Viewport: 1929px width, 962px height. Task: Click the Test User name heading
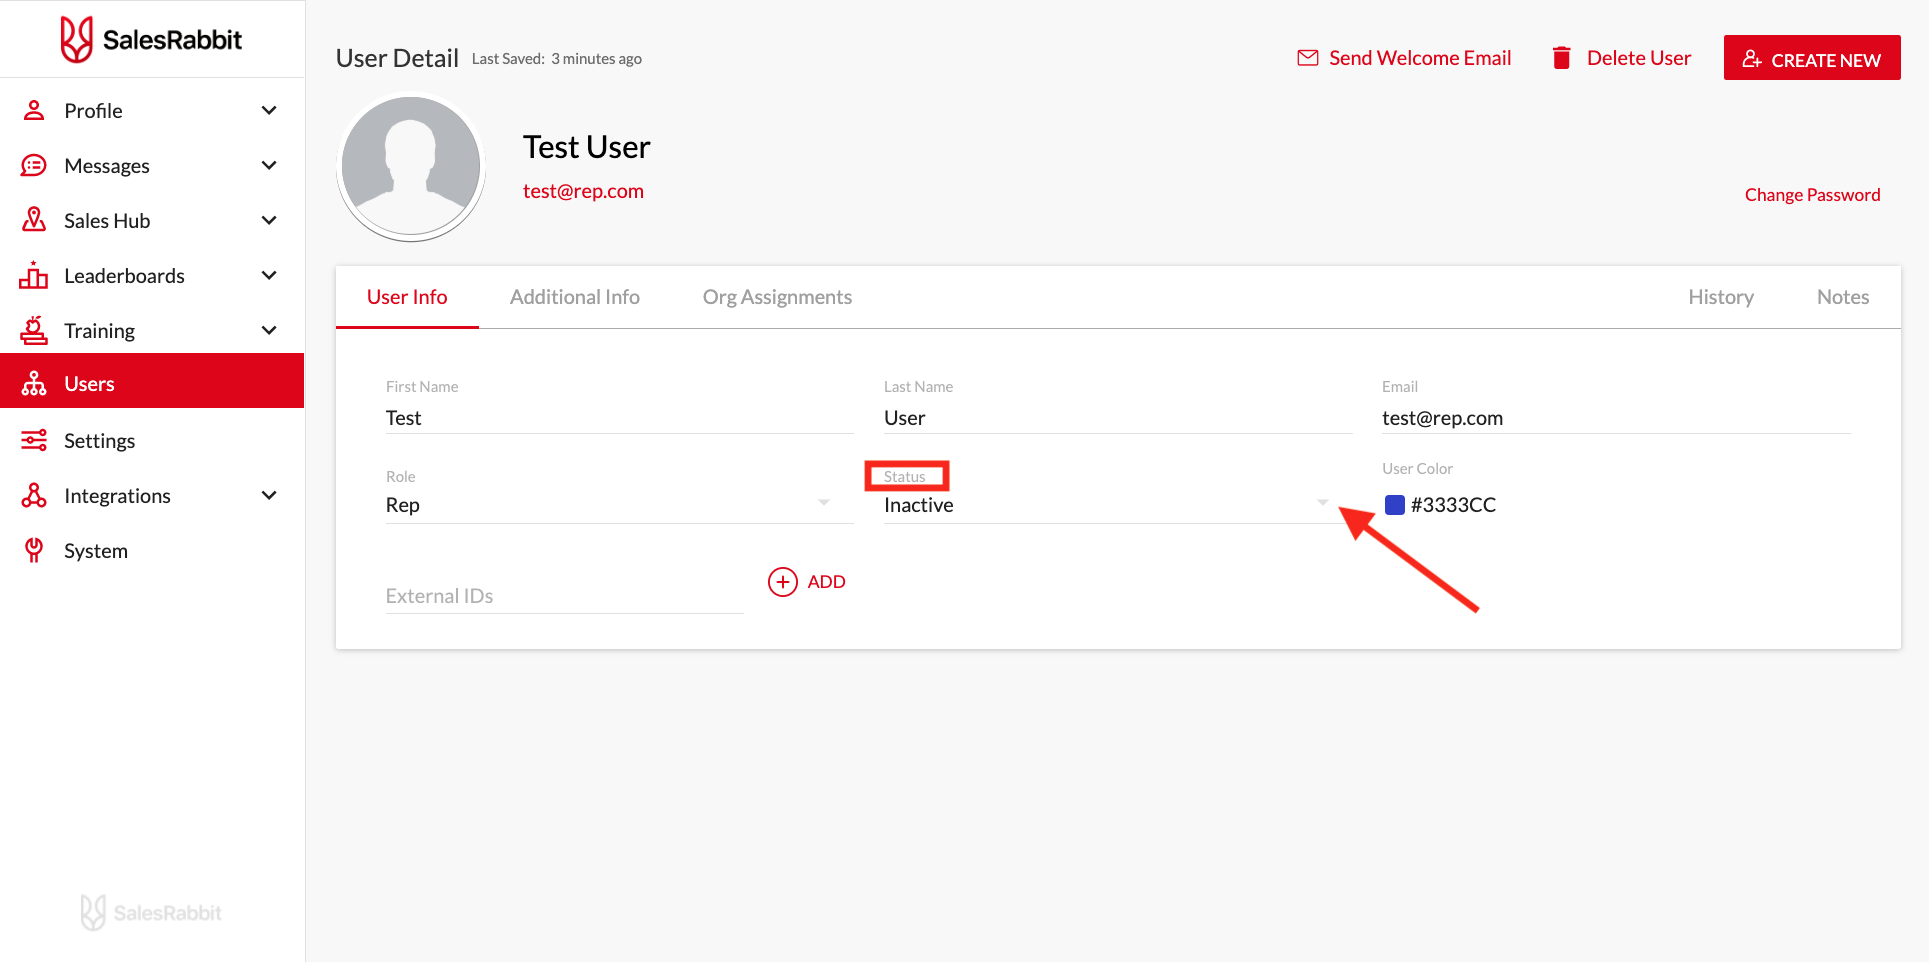point(587,147)
